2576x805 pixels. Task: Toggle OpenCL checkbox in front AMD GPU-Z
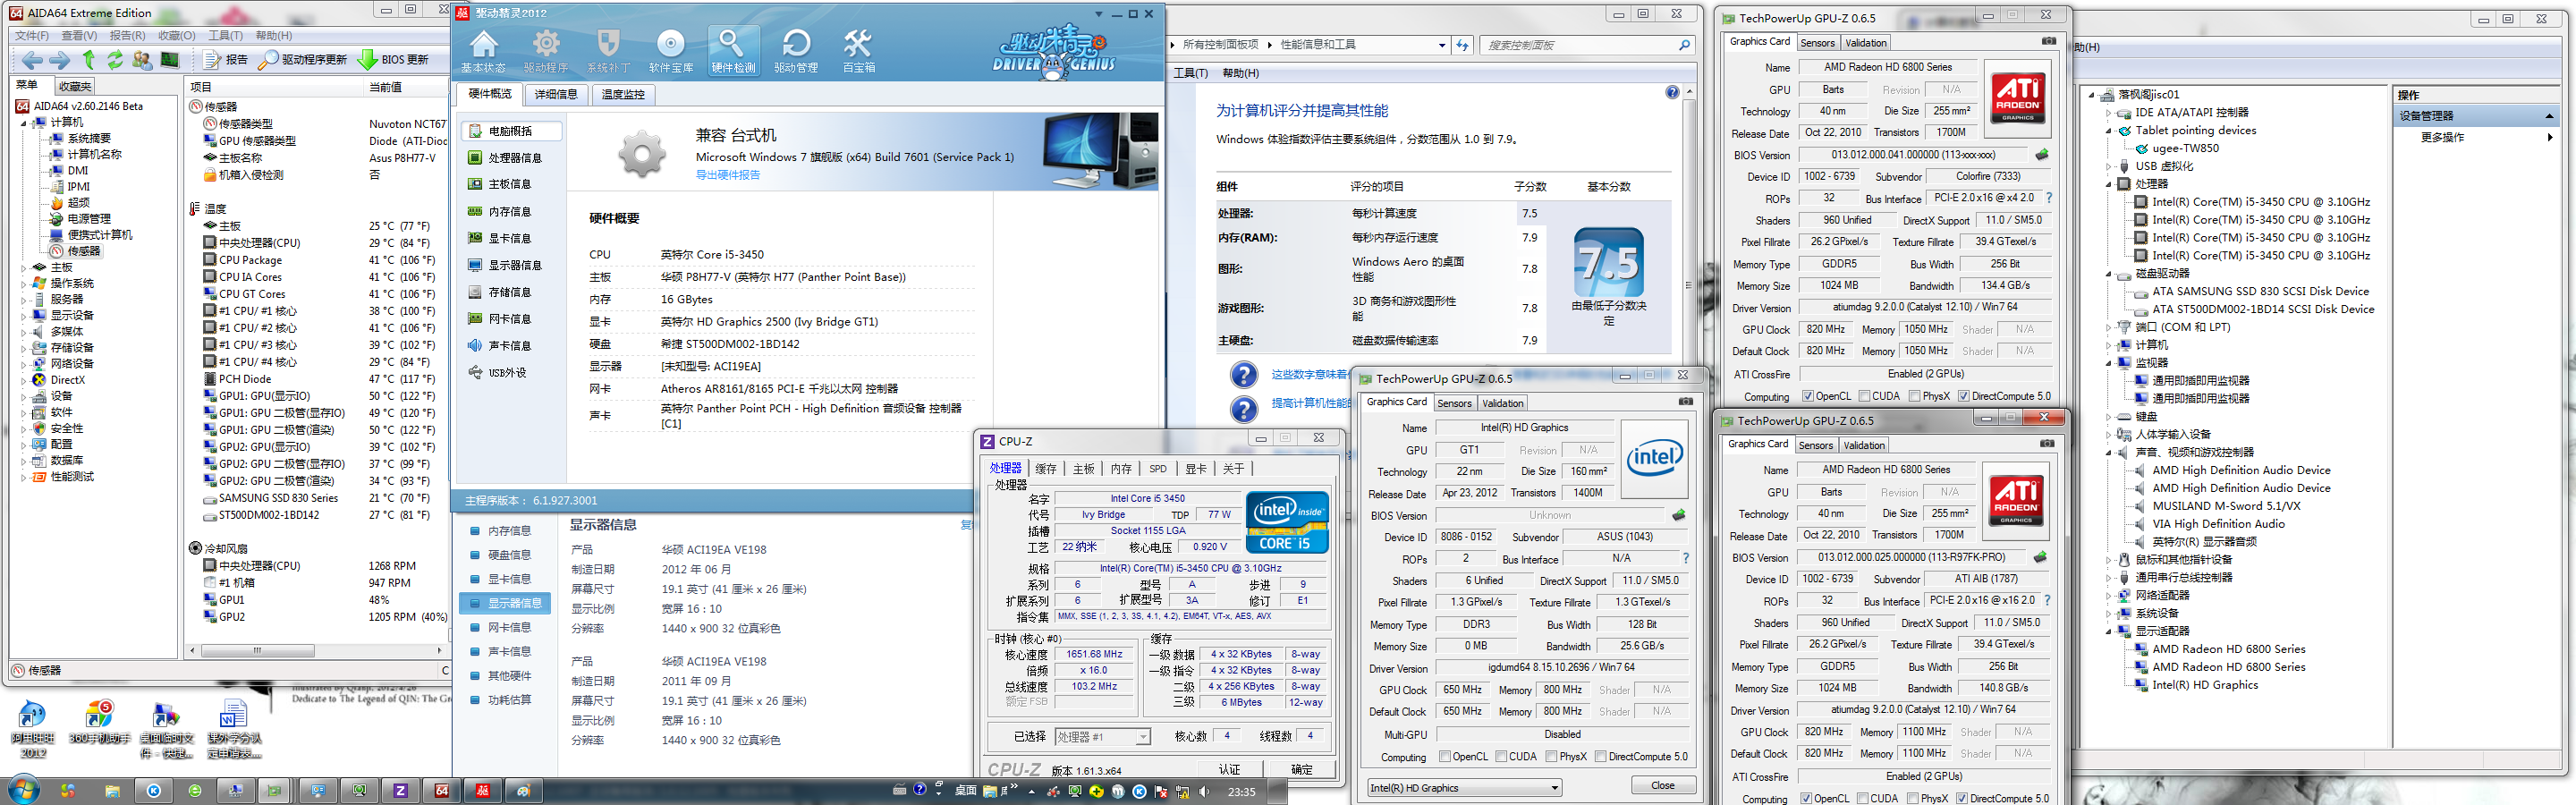tap(1806, 799)
